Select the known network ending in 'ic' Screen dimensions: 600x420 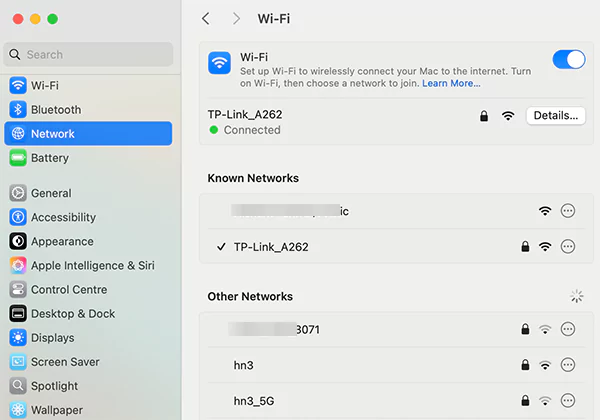pos(396,211)
